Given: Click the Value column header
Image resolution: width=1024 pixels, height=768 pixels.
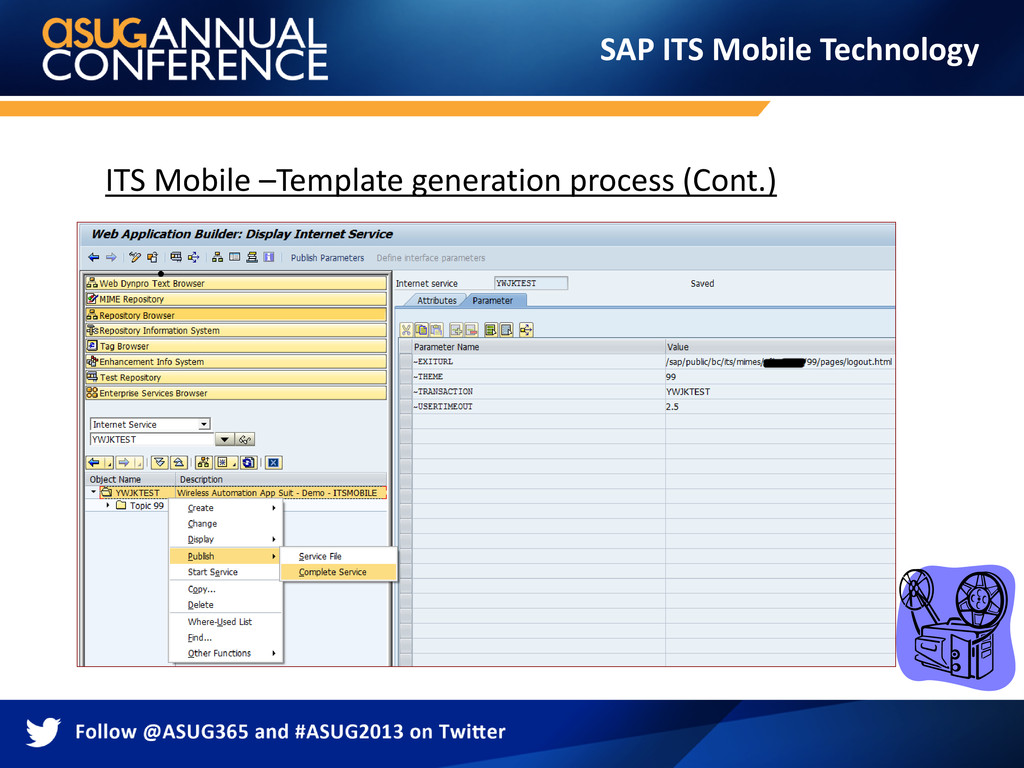Looking at the screenshot, I should 780,347.
